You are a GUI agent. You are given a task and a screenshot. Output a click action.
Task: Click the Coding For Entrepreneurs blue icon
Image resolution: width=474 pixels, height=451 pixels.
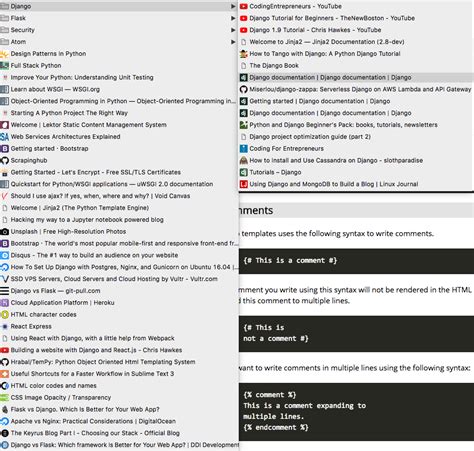244,148
